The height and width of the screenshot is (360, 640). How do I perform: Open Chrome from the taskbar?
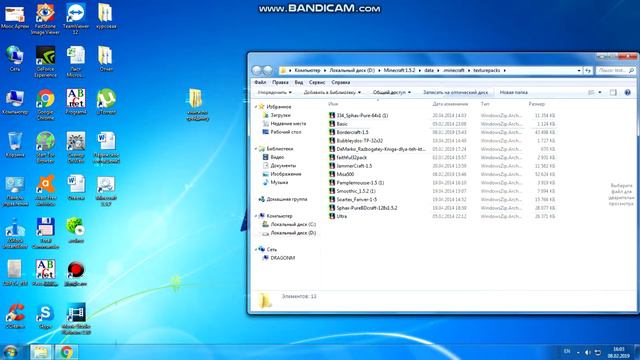click(67, 352)
